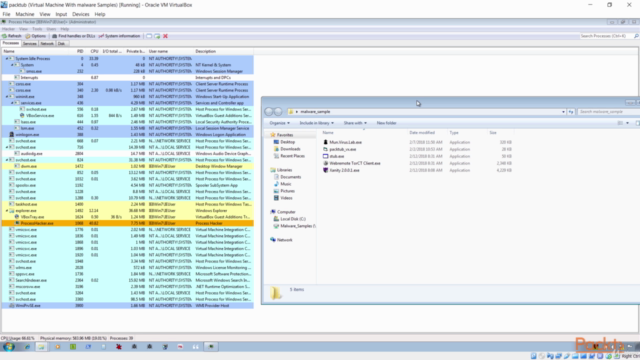Viewport: 640px width, 360px height.
Task: Open the address bar history dropdown arrow
Action: 563,112
